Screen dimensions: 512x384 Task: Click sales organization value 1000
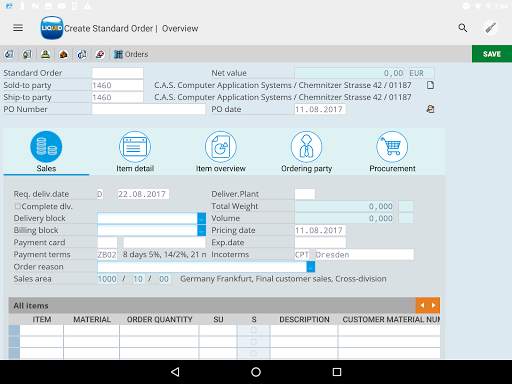click(x=107, y=279)
